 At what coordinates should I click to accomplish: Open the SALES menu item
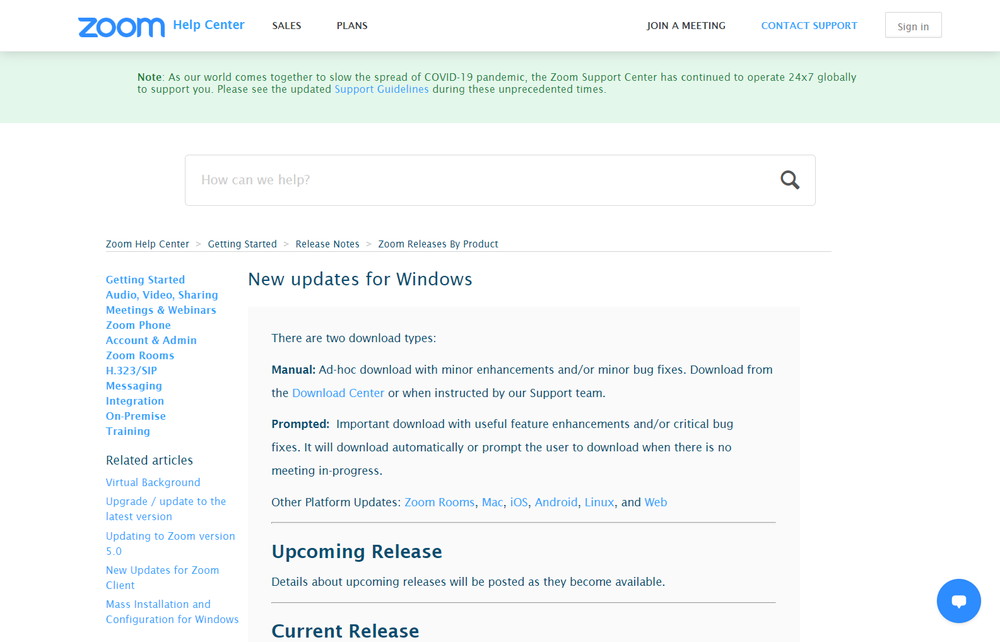[x=286, y=26]
